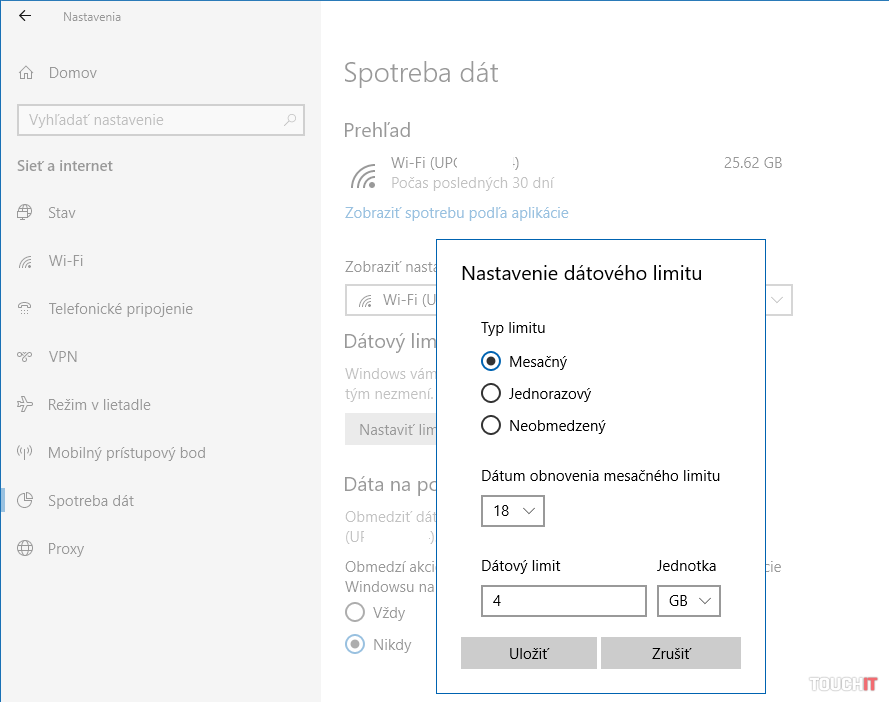Cancel with the Zrušiť button
The width and height of the screenshot is (889, 702).
coord(670,653)
